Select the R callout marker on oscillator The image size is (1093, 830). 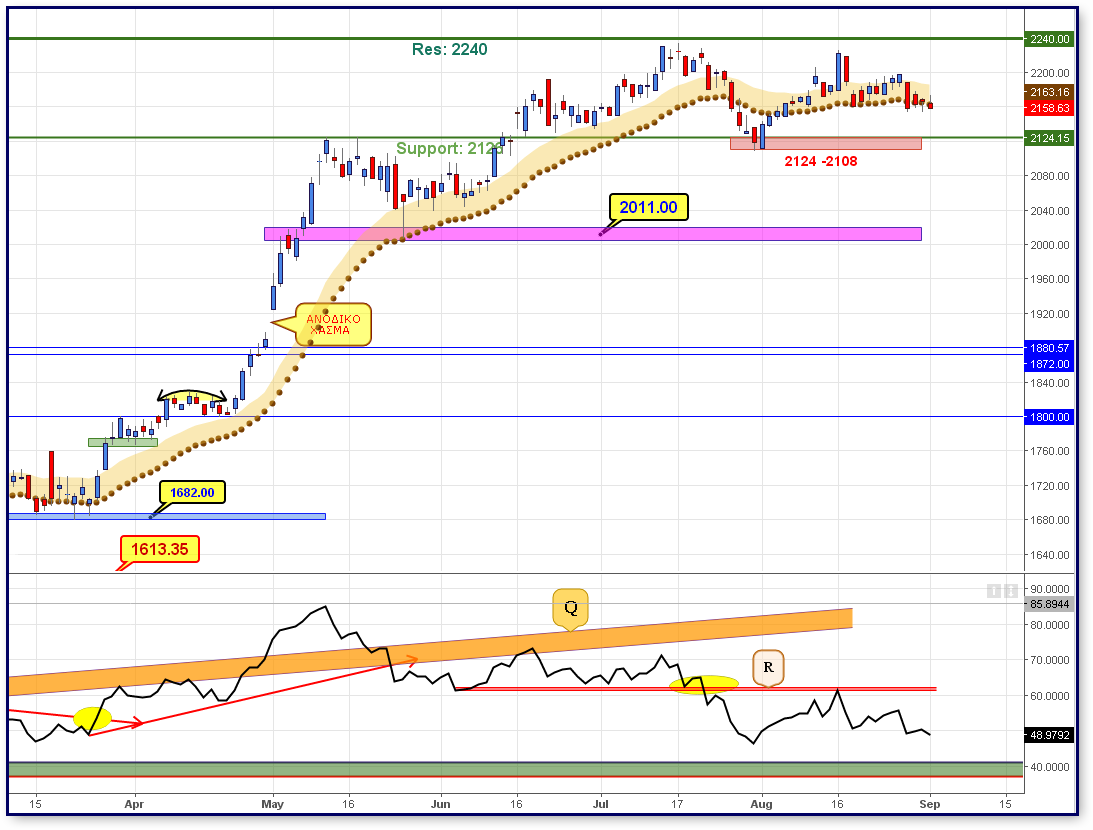click(x=768, y=668)
